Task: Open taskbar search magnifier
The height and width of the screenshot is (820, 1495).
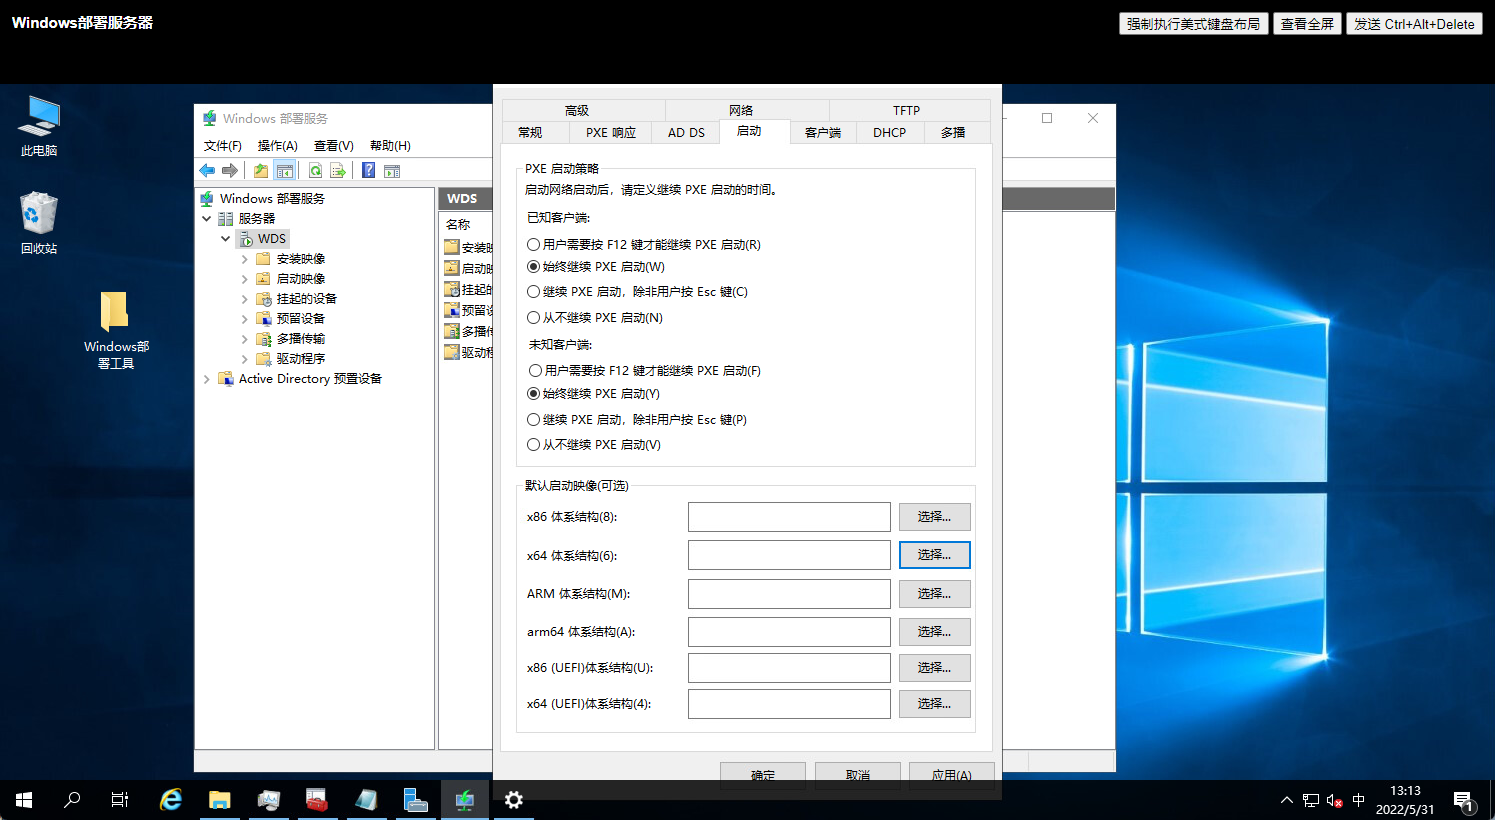Action: [x=72, y=800]
